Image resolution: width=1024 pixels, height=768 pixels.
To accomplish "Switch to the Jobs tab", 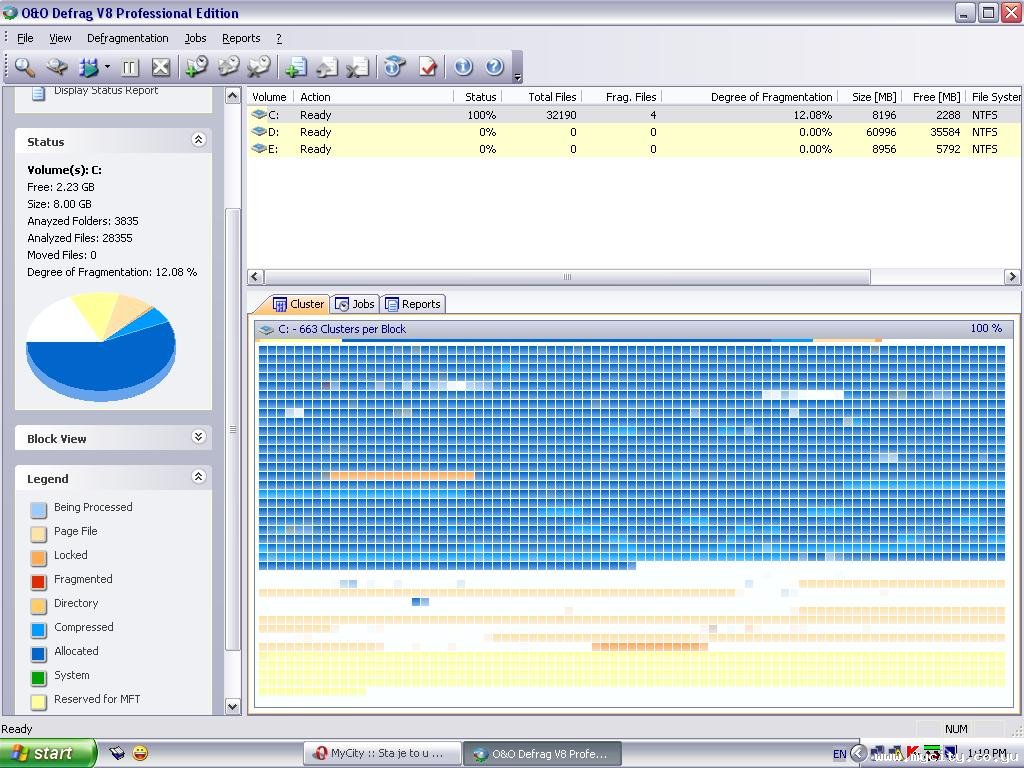I will point(355,304).
